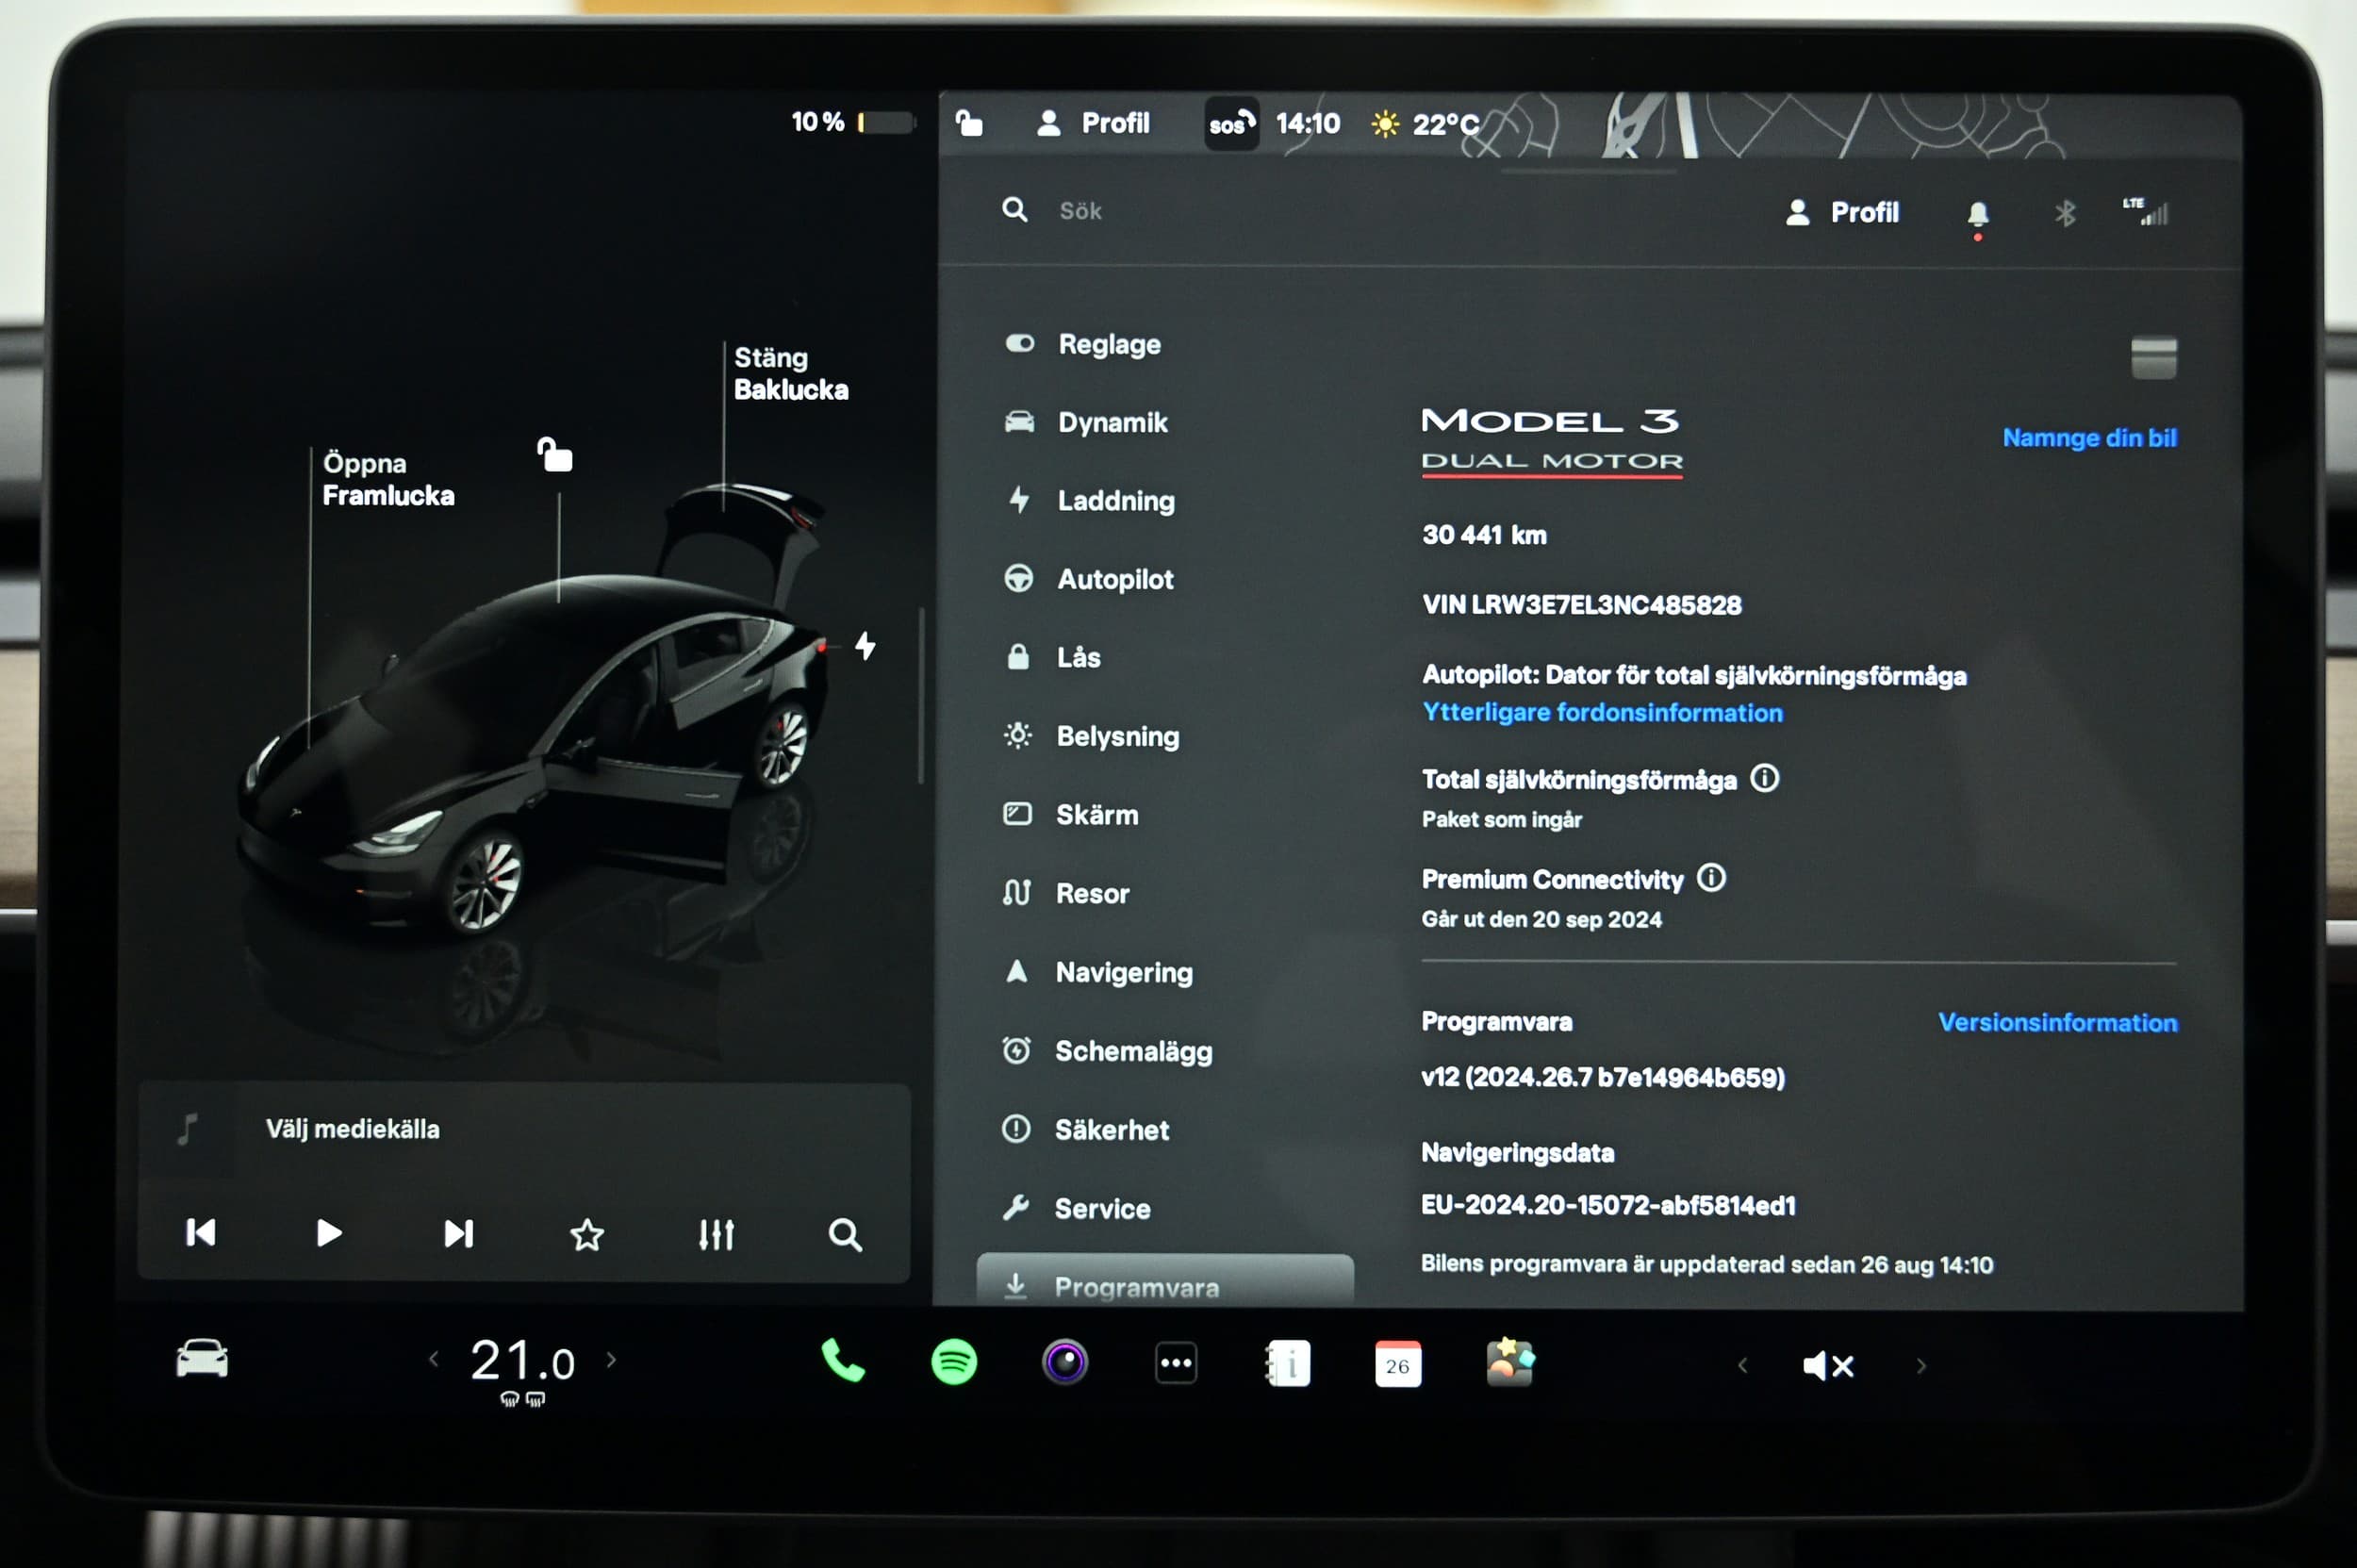
Task: Tap the 14:10 clock in status bar
Action: pyautogui.click(x=1307, y=124)
